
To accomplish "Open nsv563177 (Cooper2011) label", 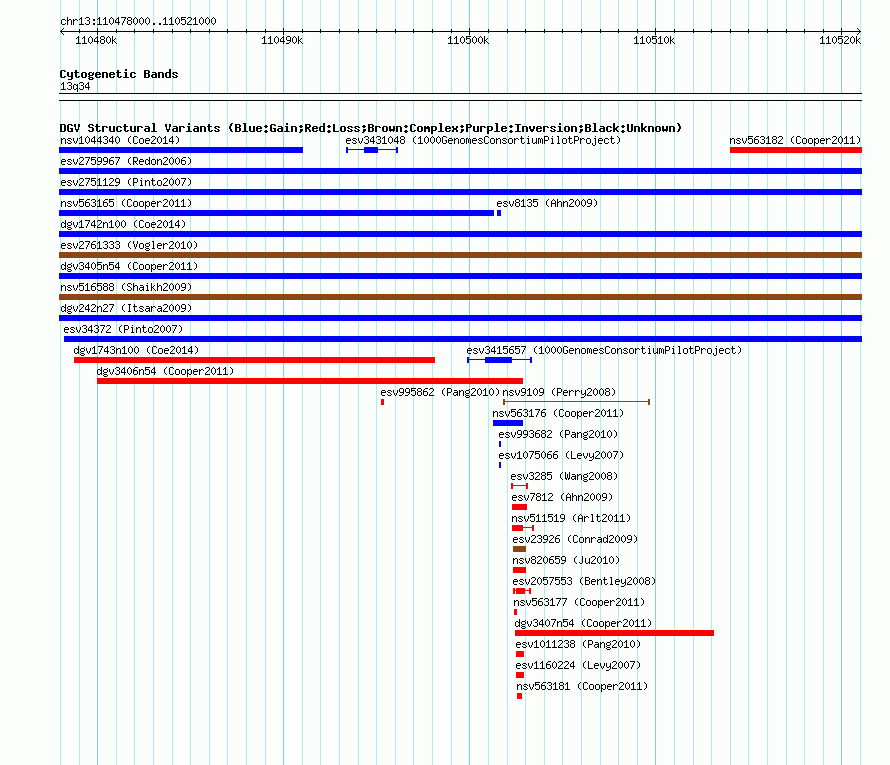I will [x=579, y=602].
